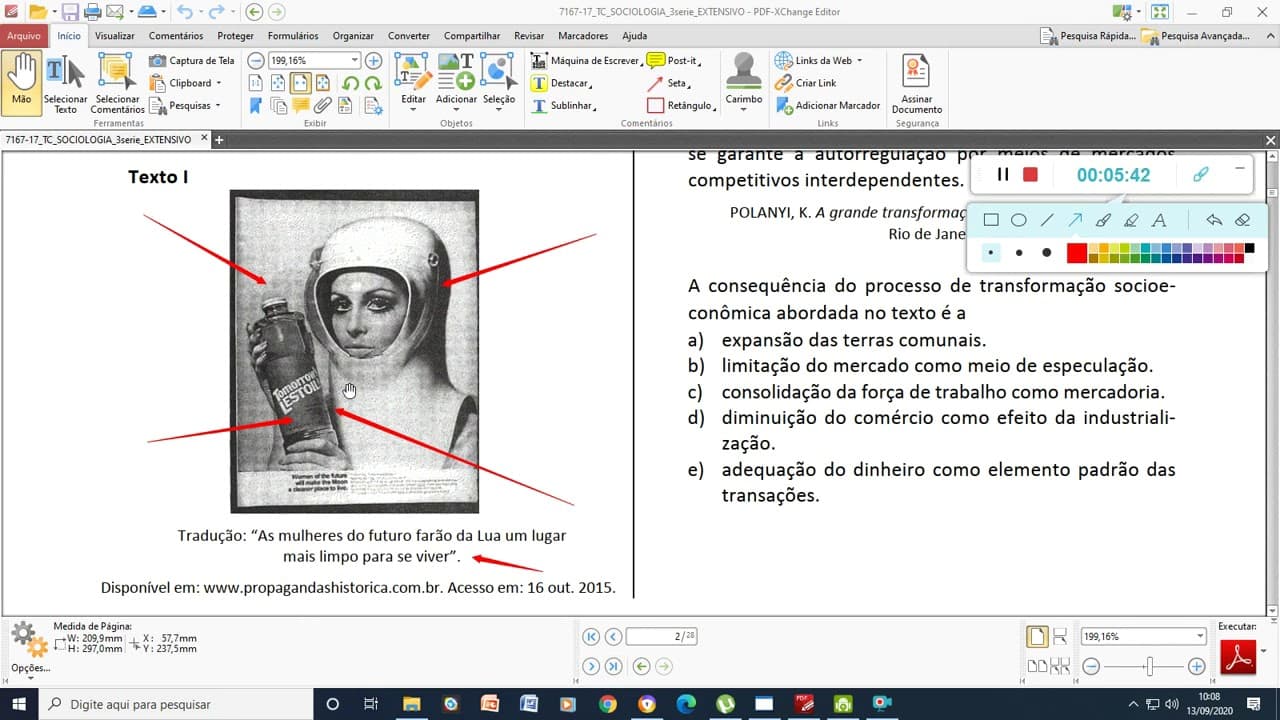The height and width of the screenshot is (720, 1280).
Task: Toggle single page layout in status bar
Action: coord(1038,636)
